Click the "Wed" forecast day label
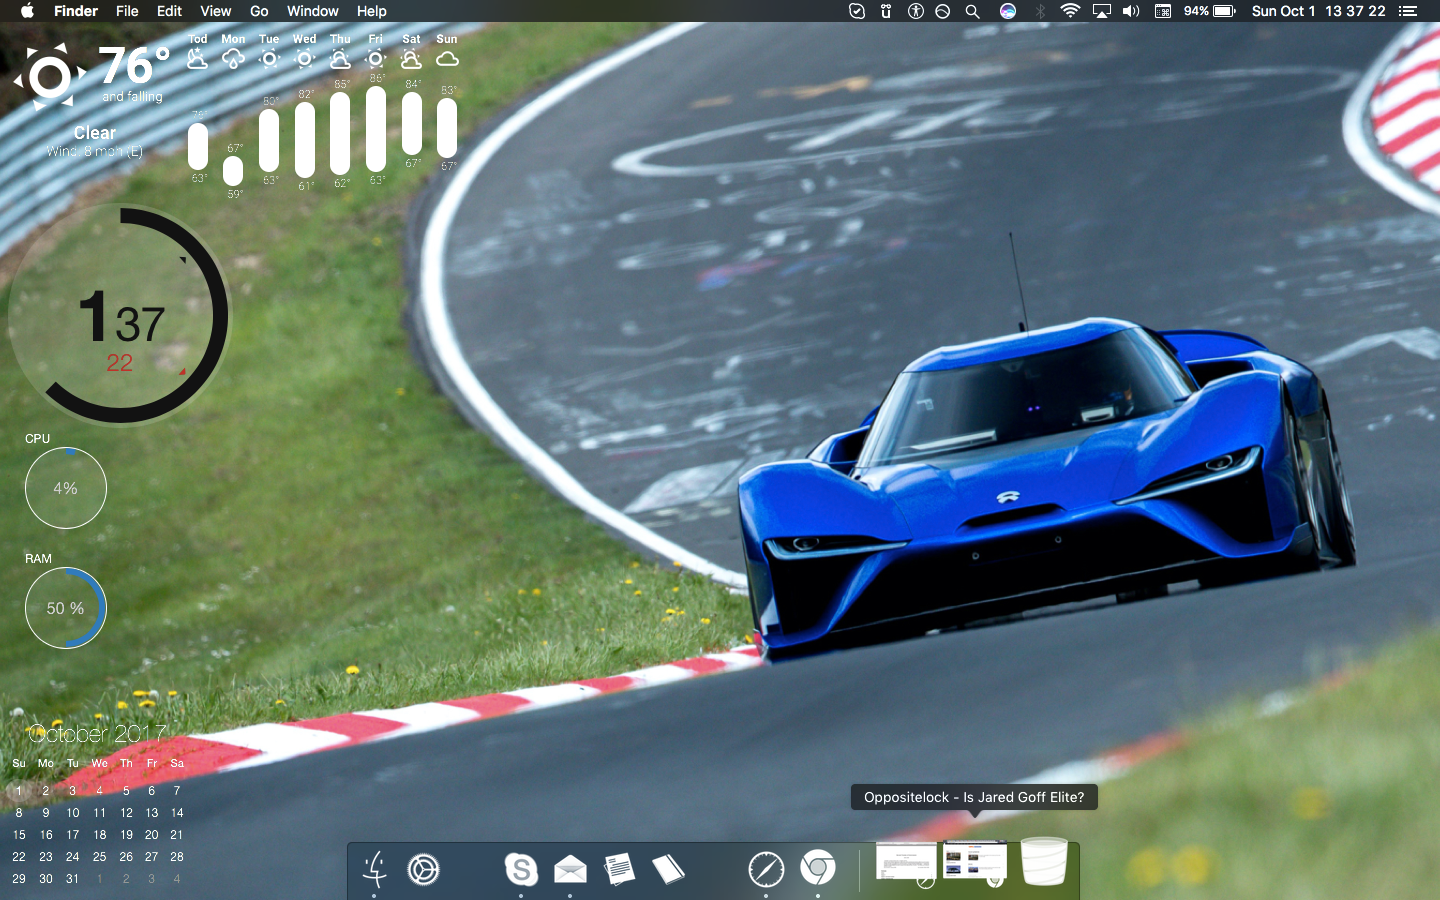 pos(304,39)
